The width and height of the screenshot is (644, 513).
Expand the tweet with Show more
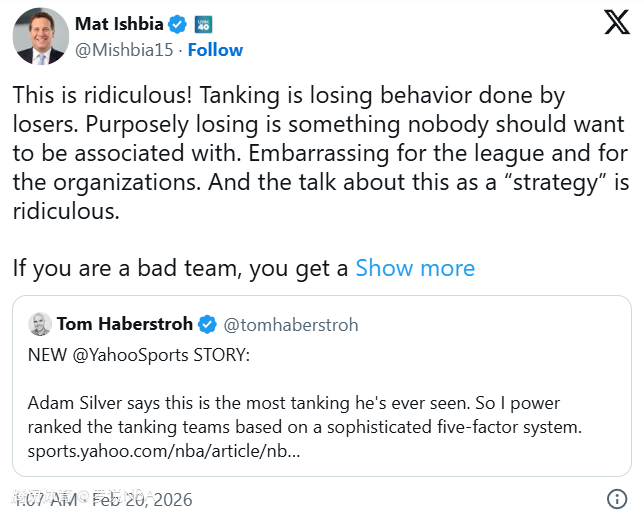pos(415,268)
